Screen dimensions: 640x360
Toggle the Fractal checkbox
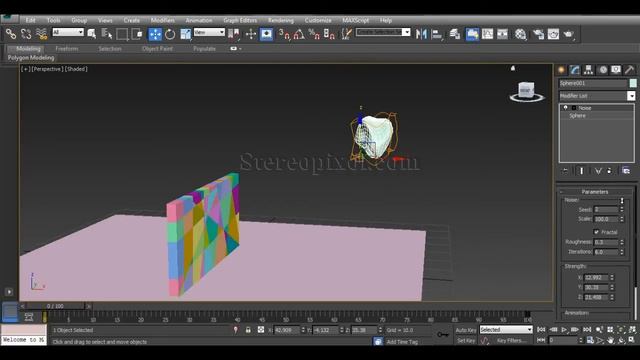click(596, 232)
